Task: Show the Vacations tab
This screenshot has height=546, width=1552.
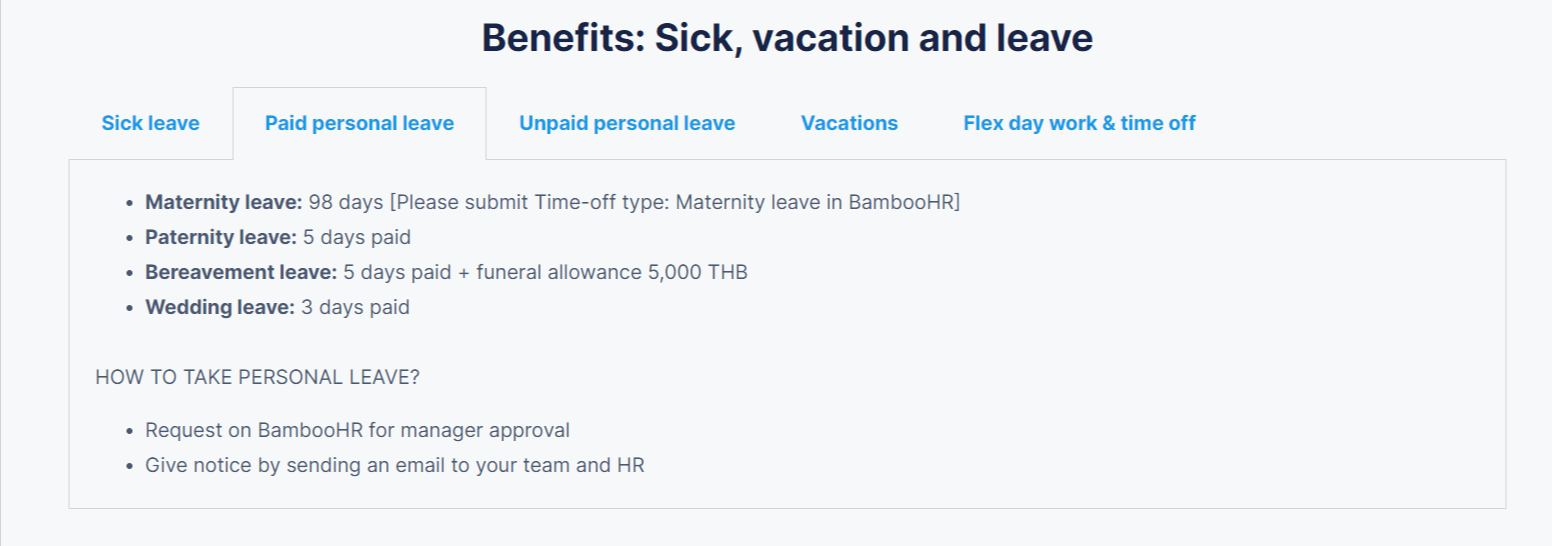Action: tap(849, 123)
